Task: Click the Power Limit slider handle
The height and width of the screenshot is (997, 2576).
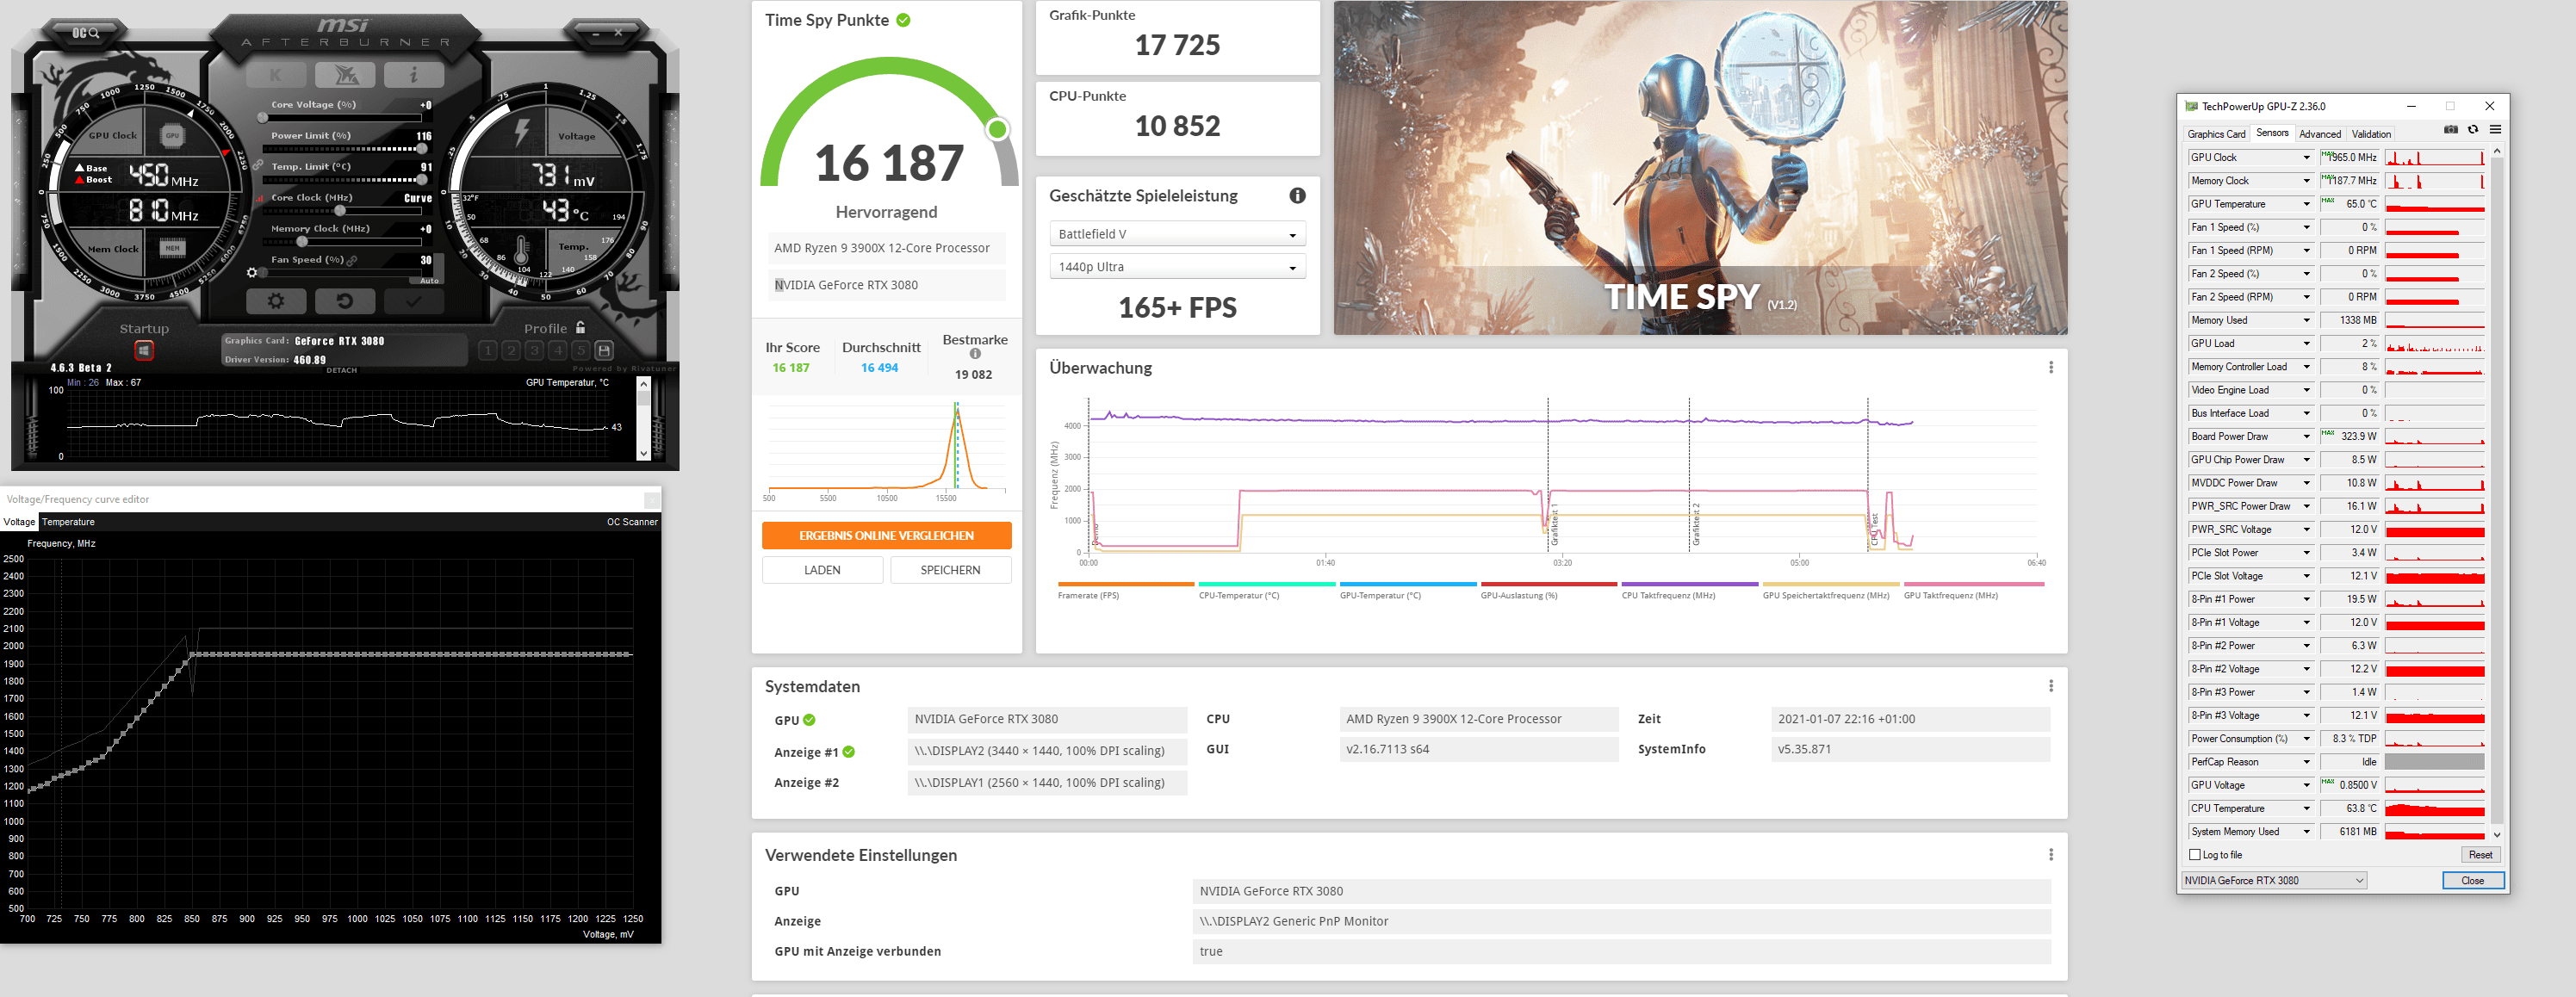Action: coord(422,148)
